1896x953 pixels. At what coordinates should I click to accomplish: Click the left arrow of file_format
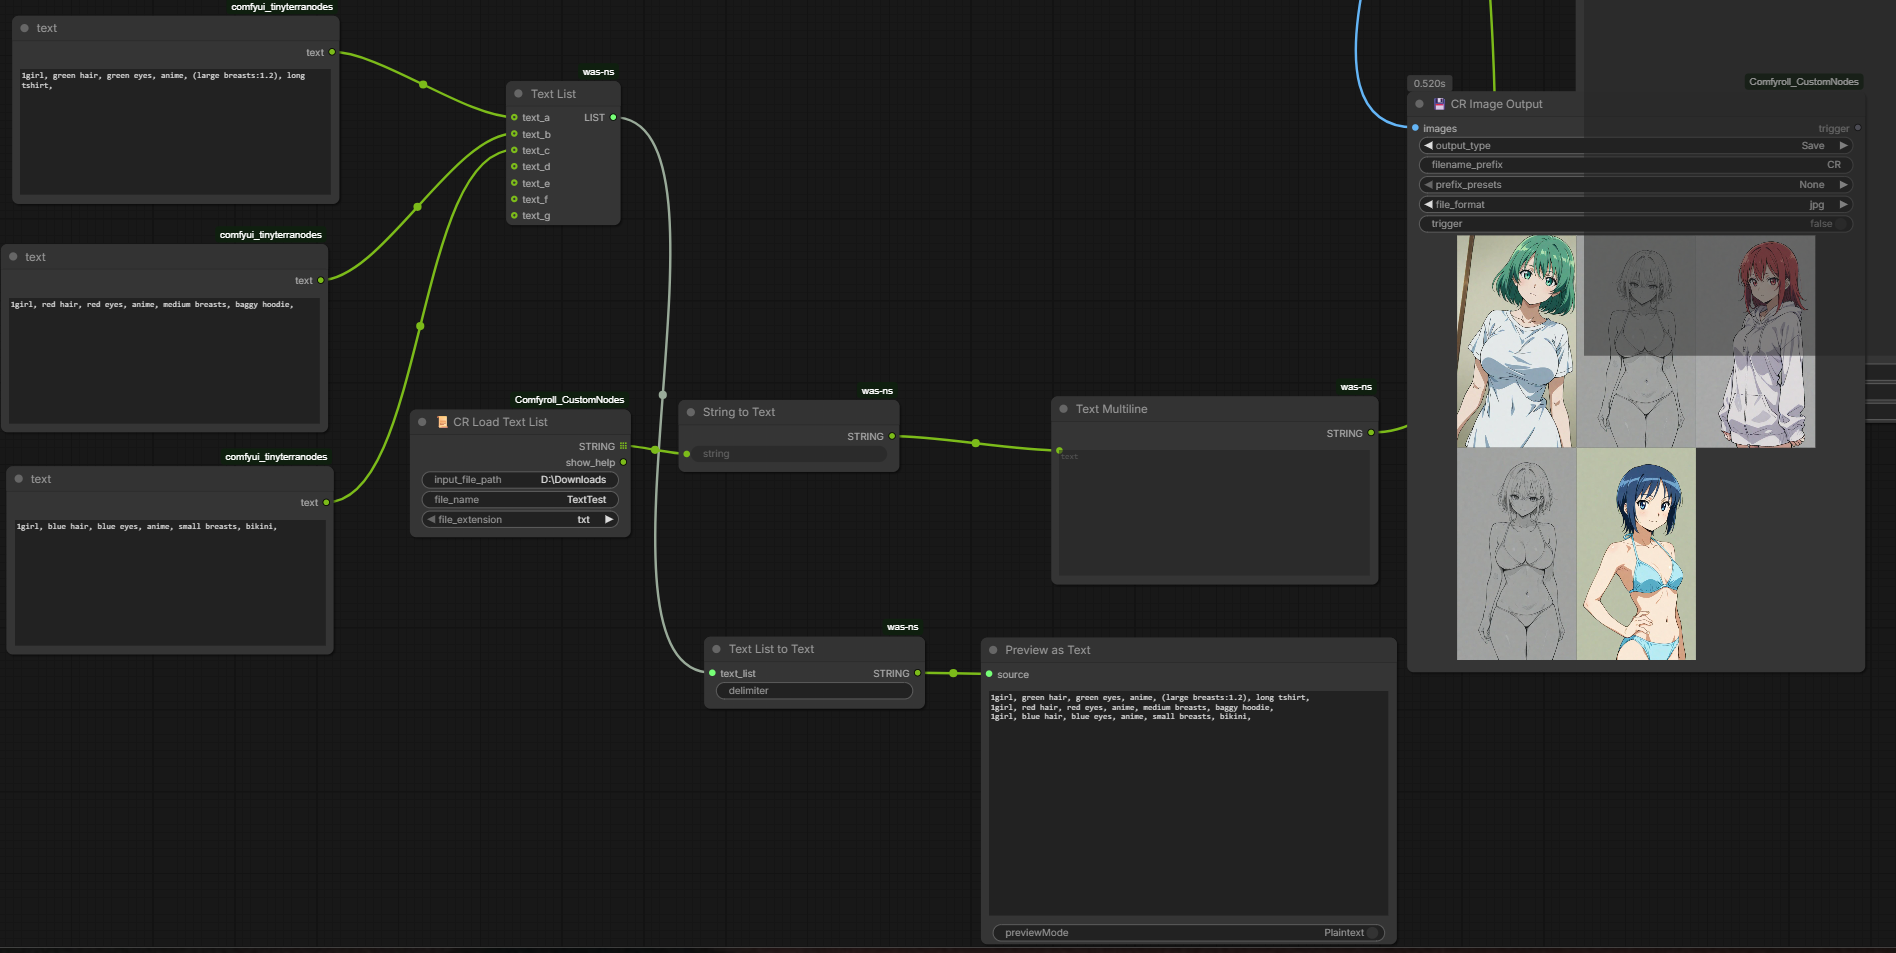[x=1428, y=205]
